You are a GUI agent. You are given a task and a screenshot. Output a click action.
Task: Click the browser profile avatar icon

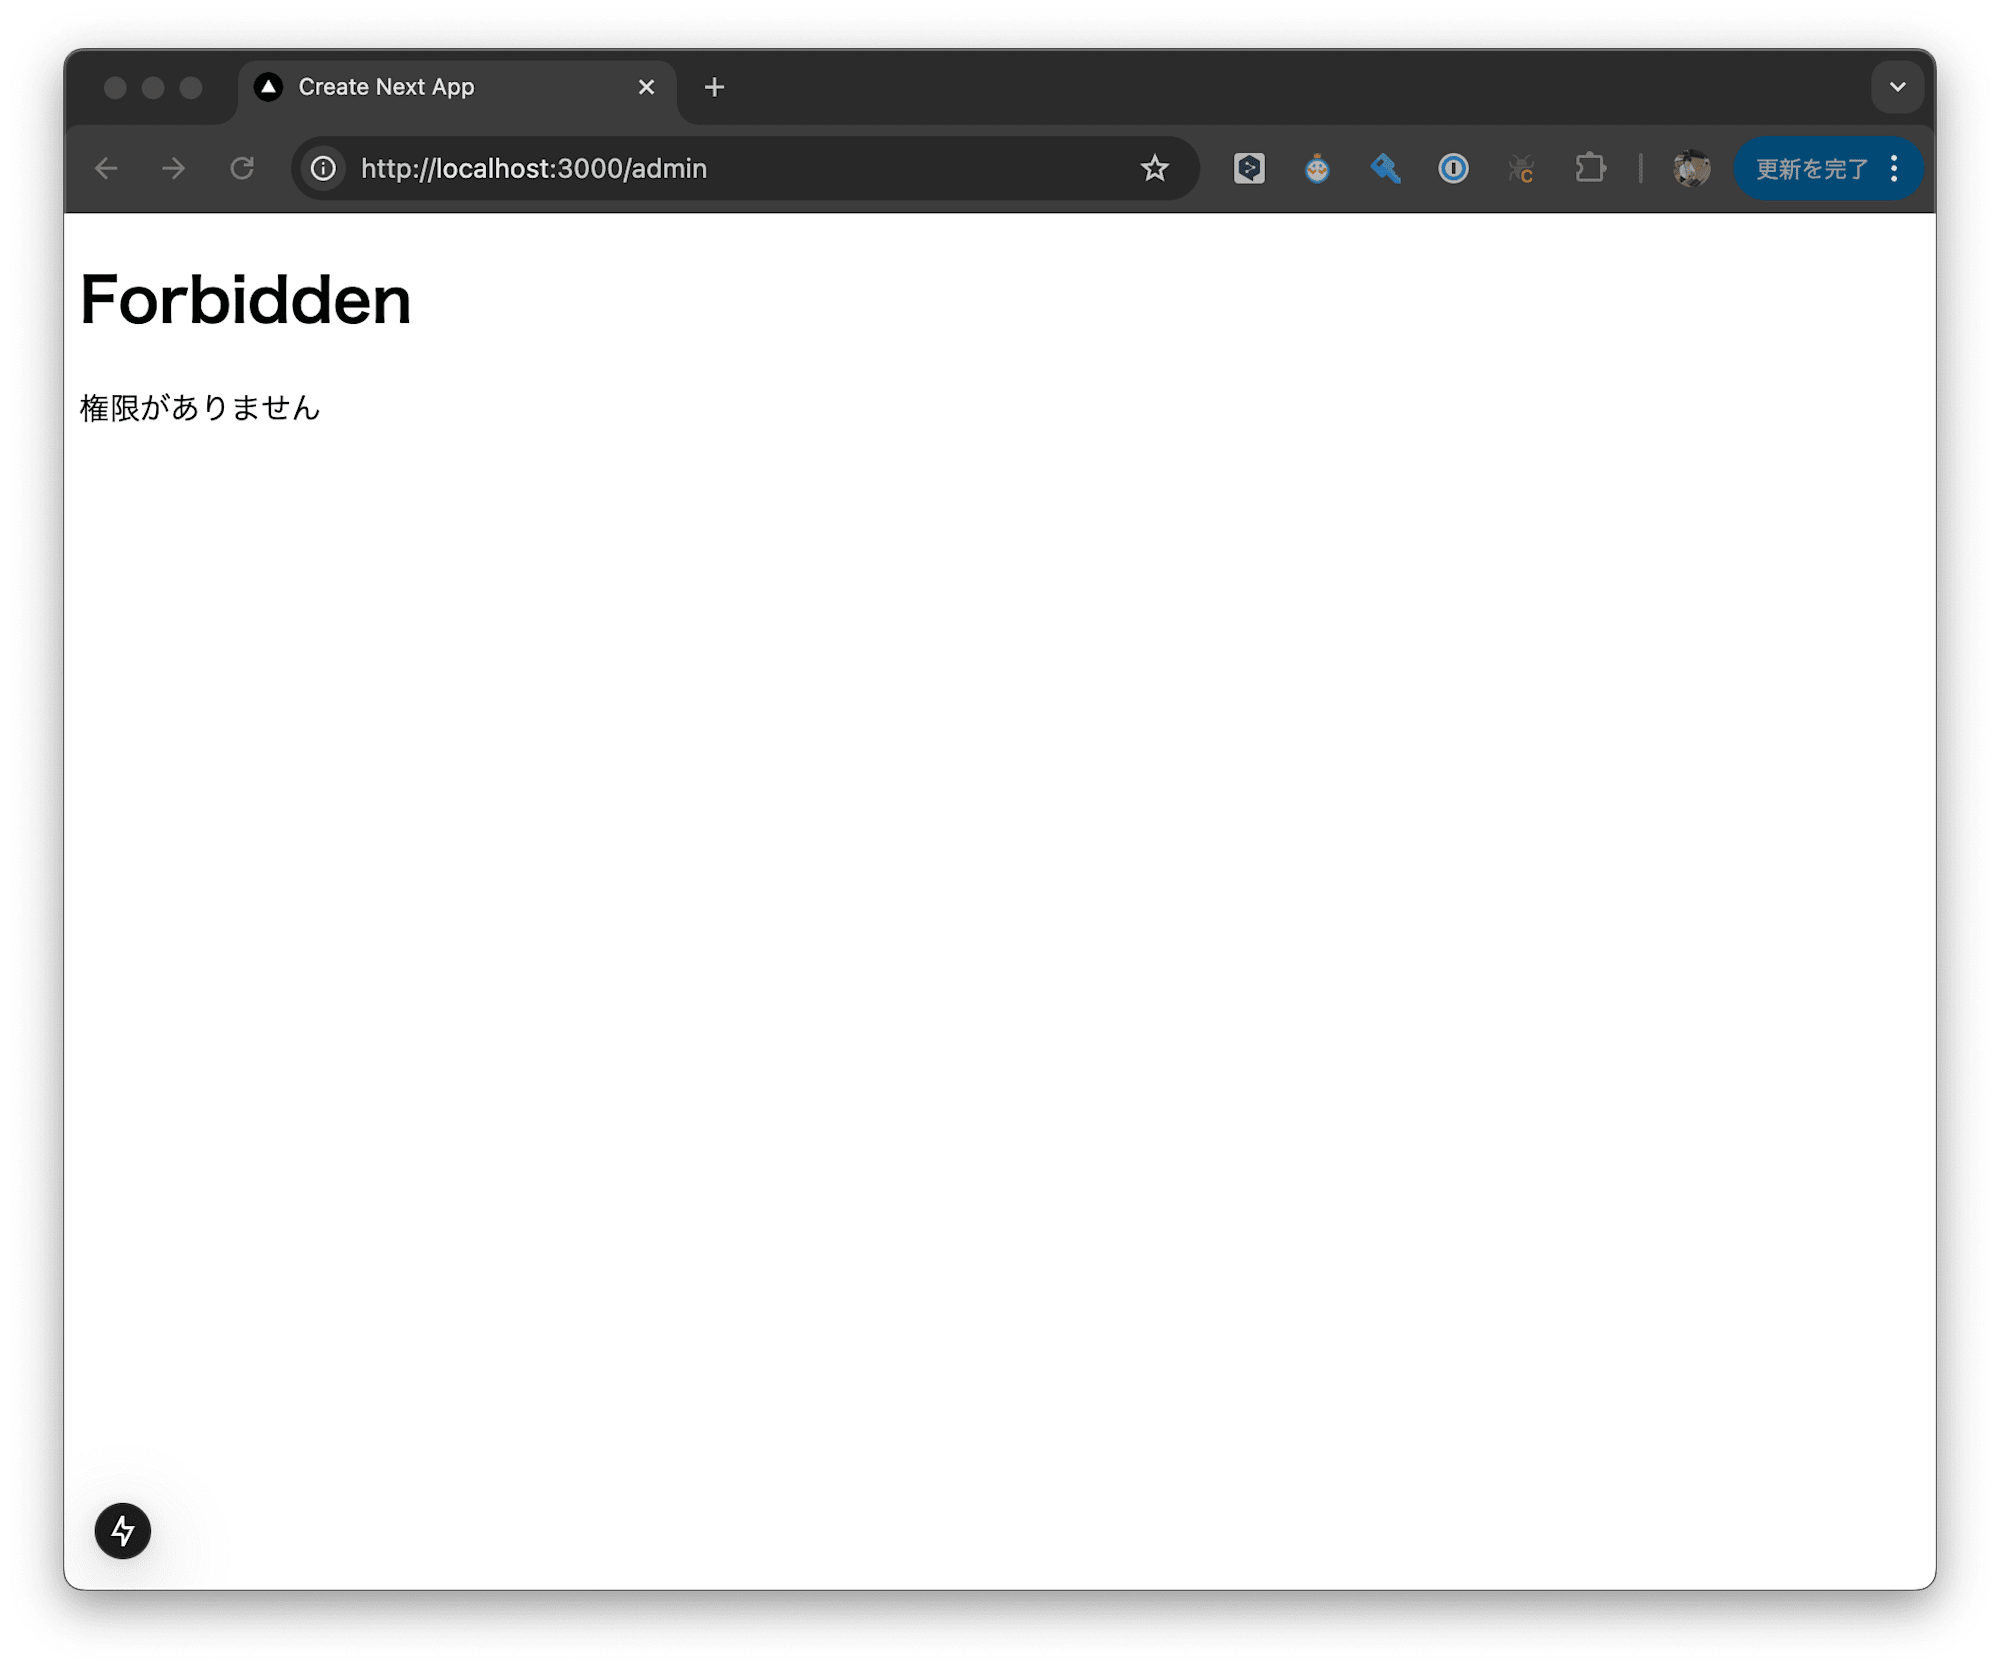[x=1693, y=166]
